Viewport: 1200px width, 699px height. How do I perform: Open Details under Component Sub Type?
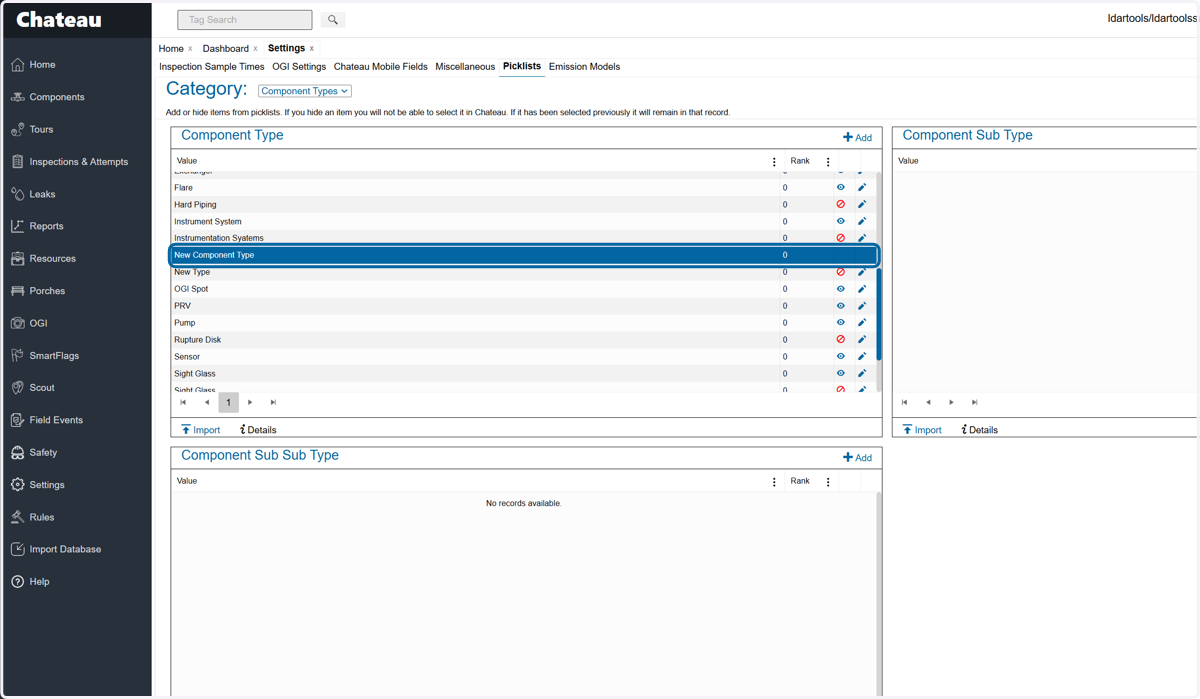(979, 430)
